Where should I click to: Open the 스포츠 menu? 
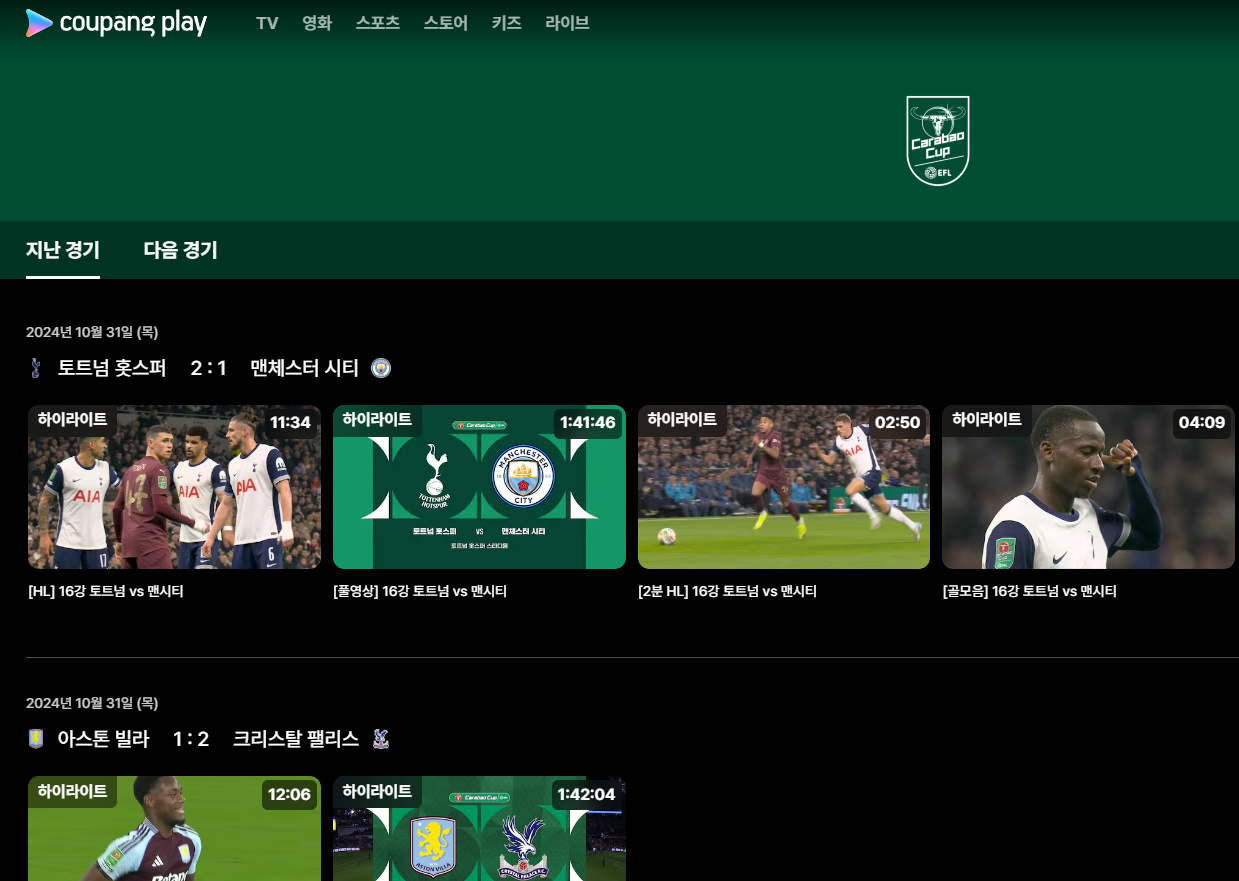point(378,23)
